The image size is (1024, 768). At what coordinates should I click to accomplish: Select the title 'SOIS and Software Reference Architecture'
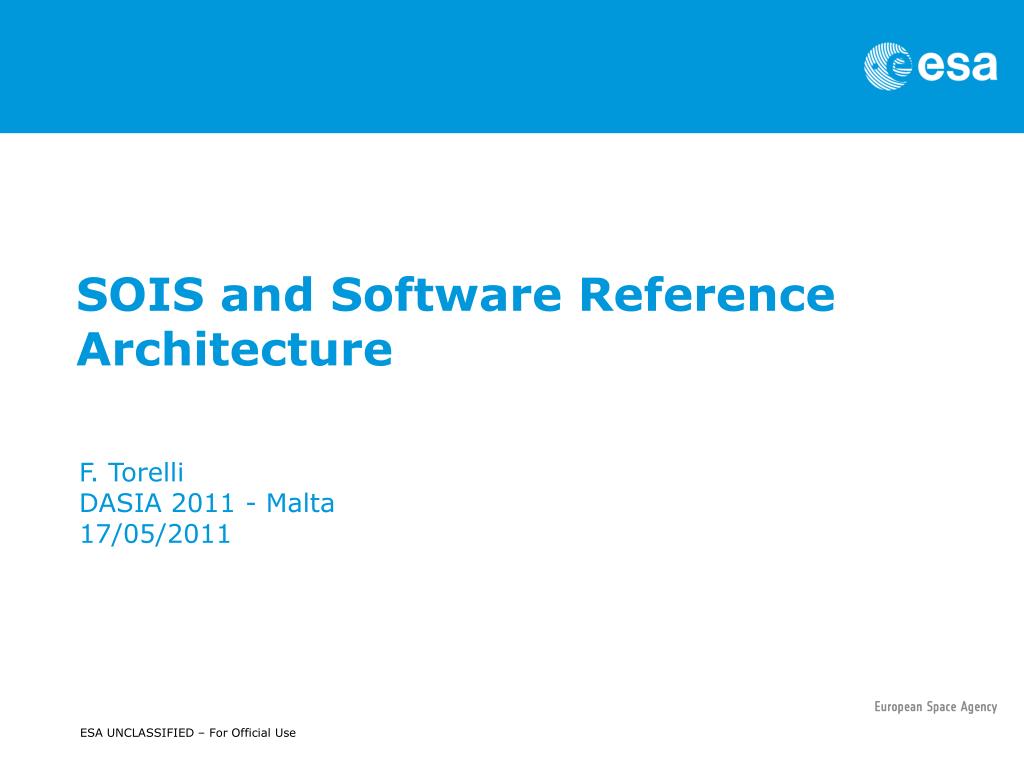click(x=456, y=322)
